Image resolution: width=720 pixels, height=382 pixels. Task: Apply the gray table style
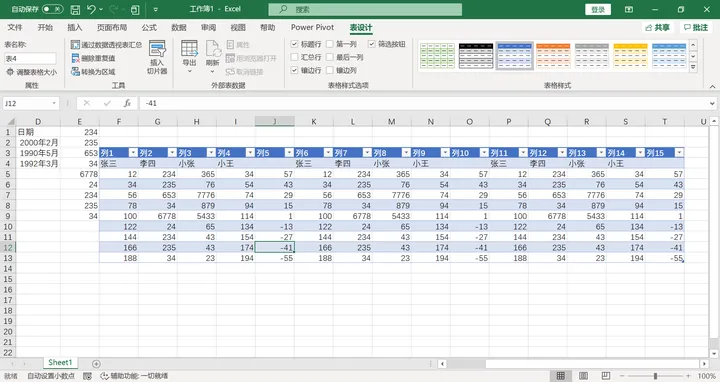[x=591, y=56]
